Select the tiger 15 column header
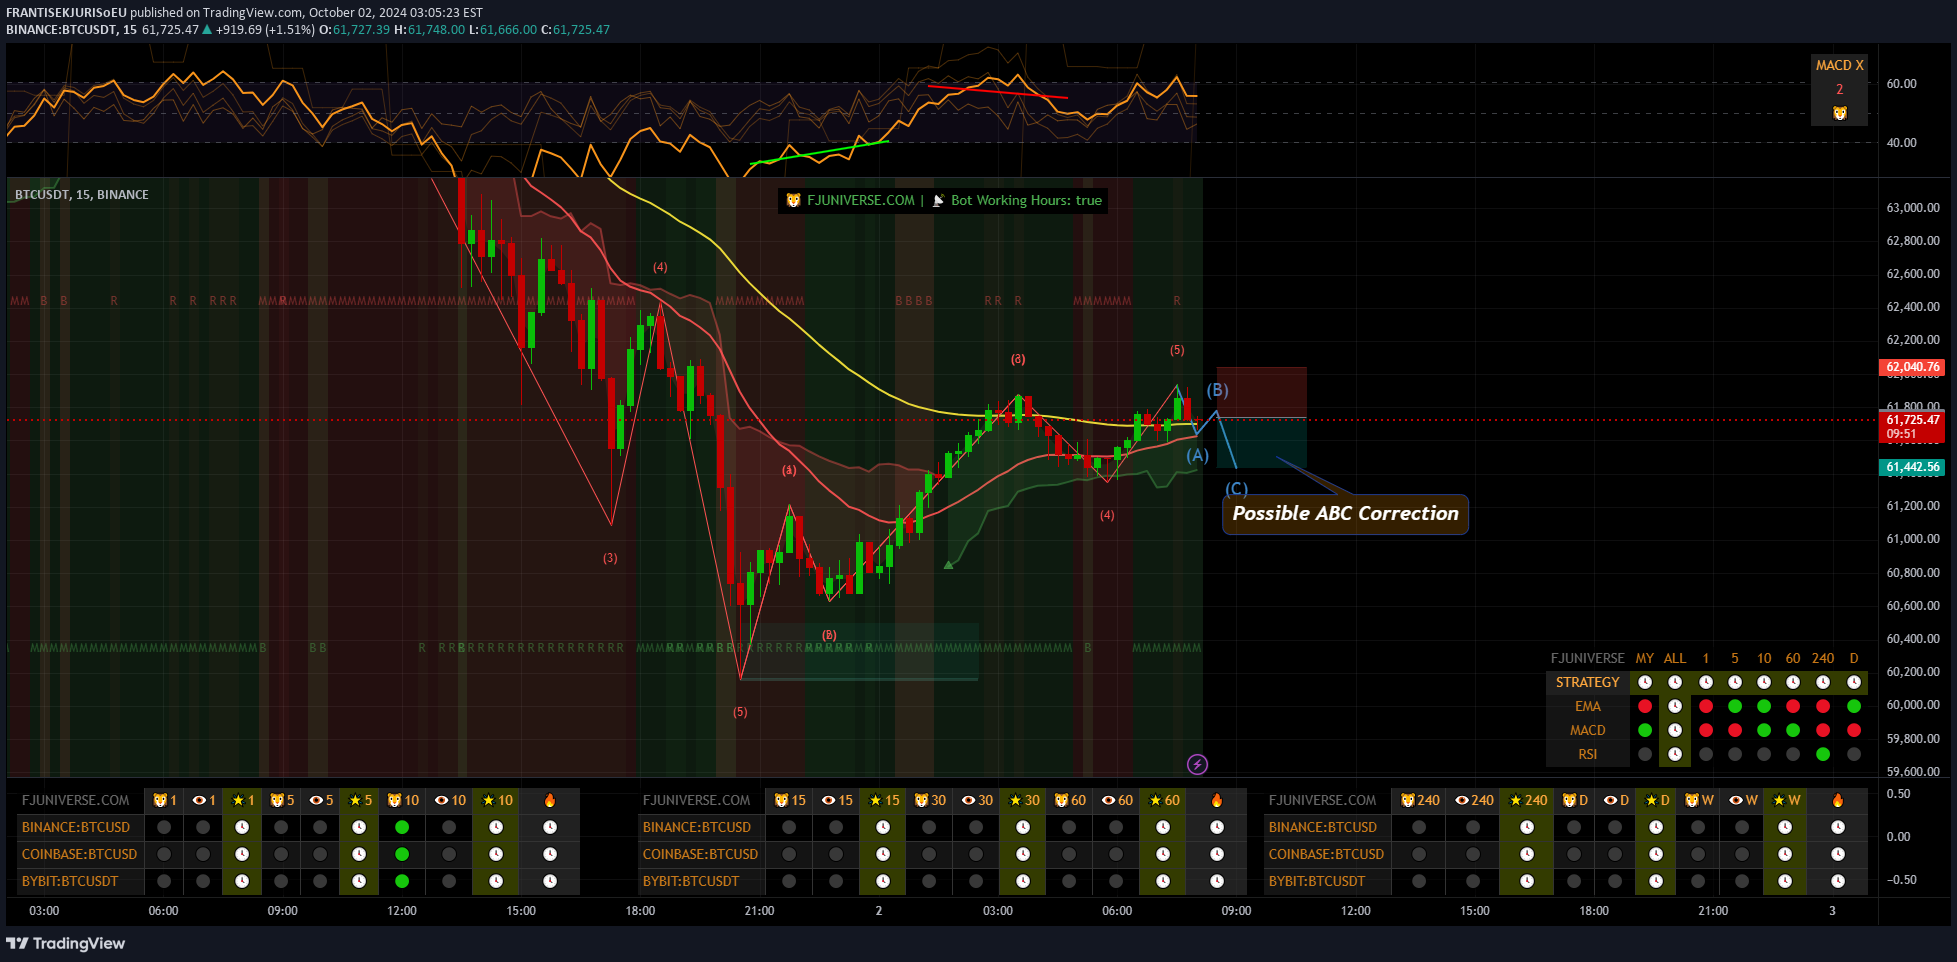The image size is (1957, 962). pos(789,800)
